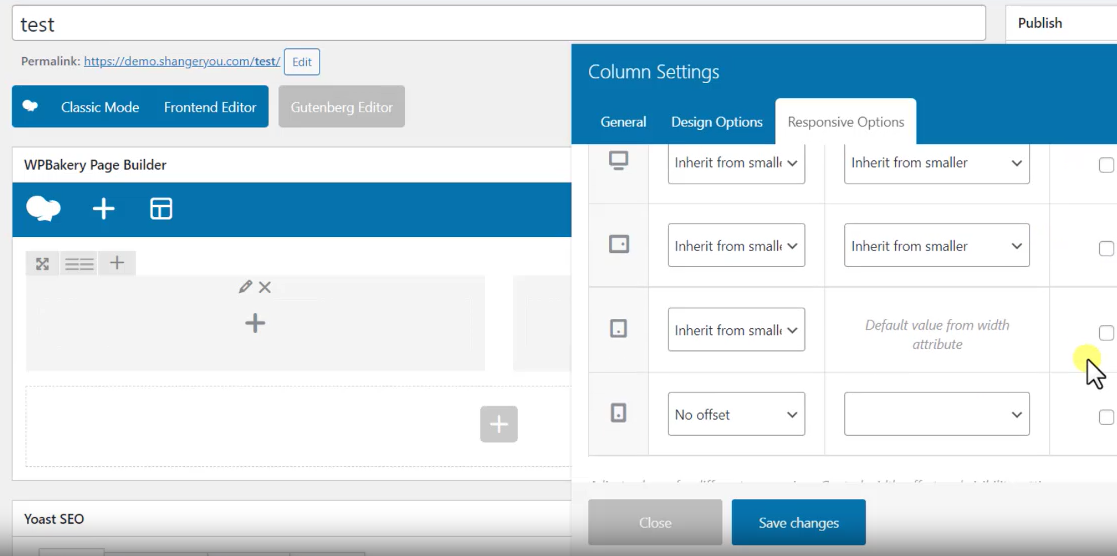Click the permalink Edit button

(x=302, y=62)
